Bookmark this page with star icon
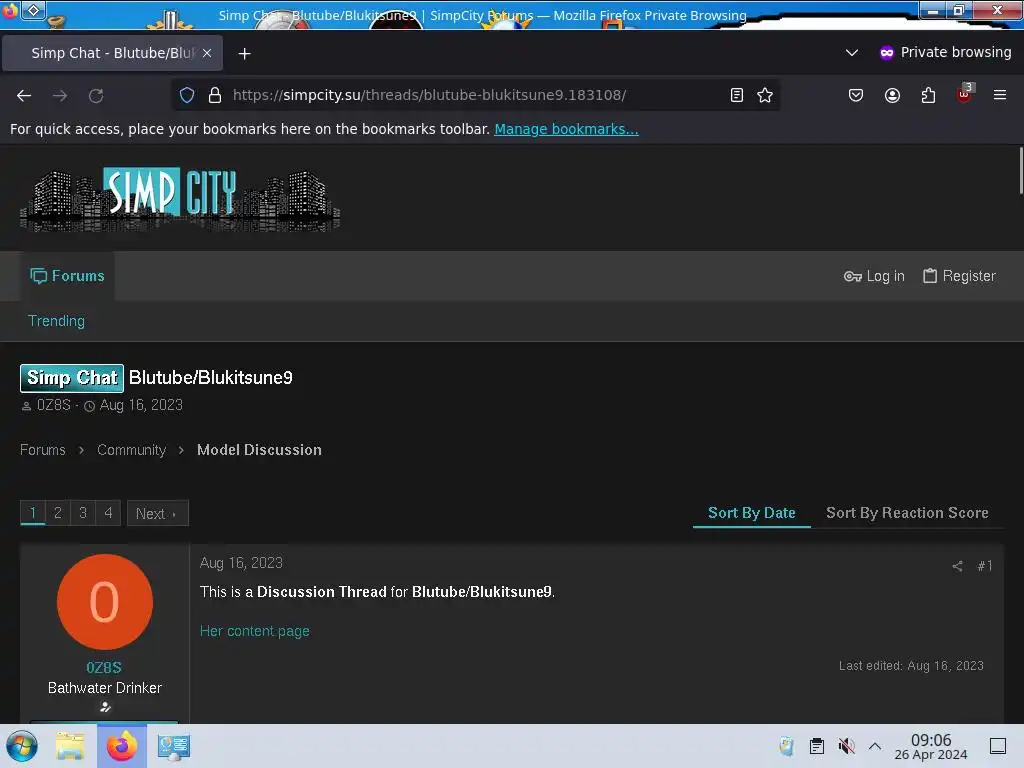This screenshot has width=1024, height=768. tap(765, 95)
